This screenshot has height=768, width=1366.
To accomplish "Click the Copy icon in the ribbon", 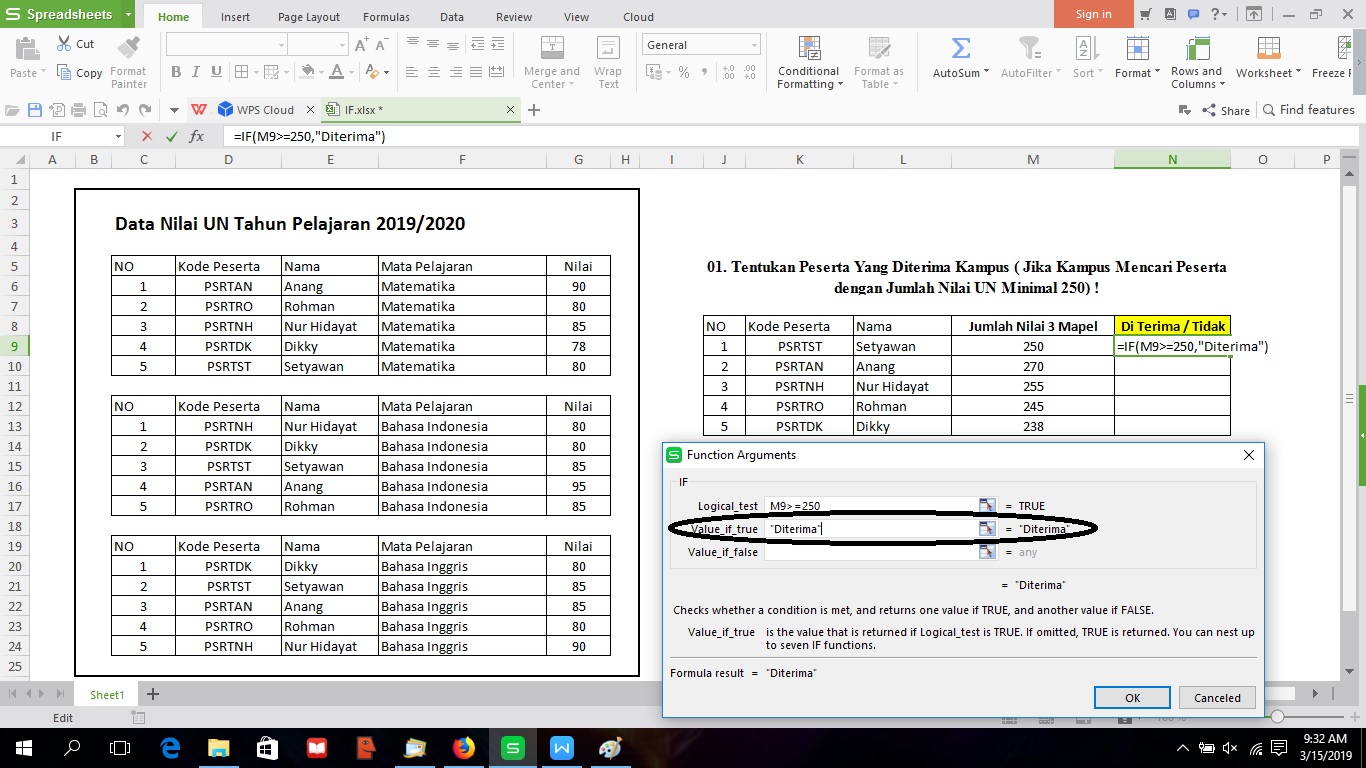I will [65, 72].
